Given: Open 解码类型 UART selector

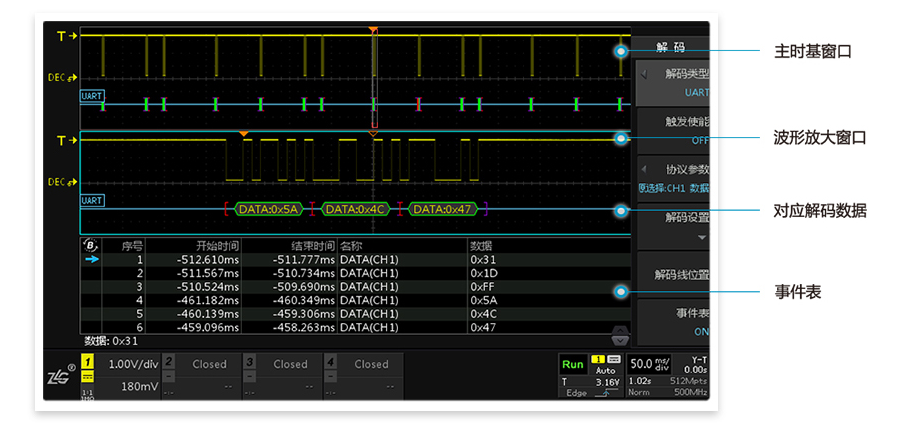Looking at the screenshot, I should coord(673,84).
